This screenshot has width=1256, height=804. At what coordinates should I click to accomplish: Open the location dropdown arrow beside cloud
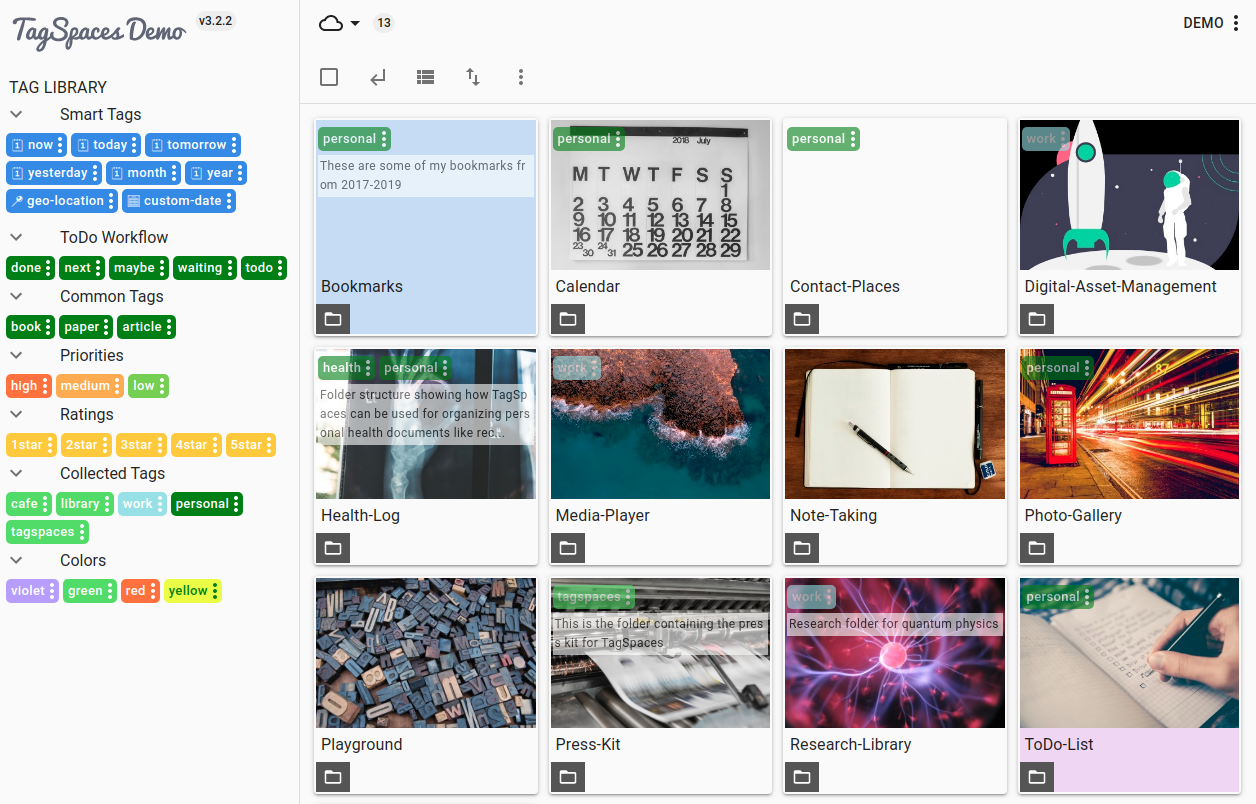pyautogui.click(x=355, y=24)
